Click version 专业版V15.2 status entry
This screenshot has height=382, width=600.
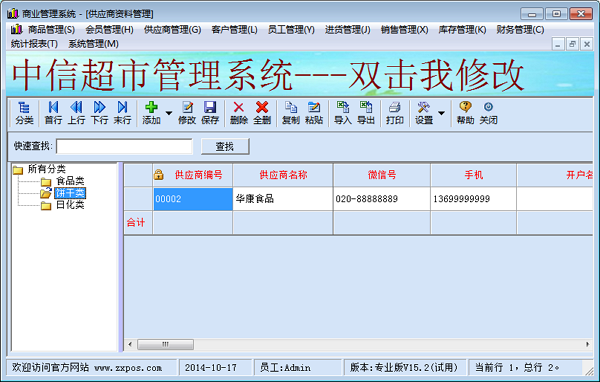(x=404, y=368)
